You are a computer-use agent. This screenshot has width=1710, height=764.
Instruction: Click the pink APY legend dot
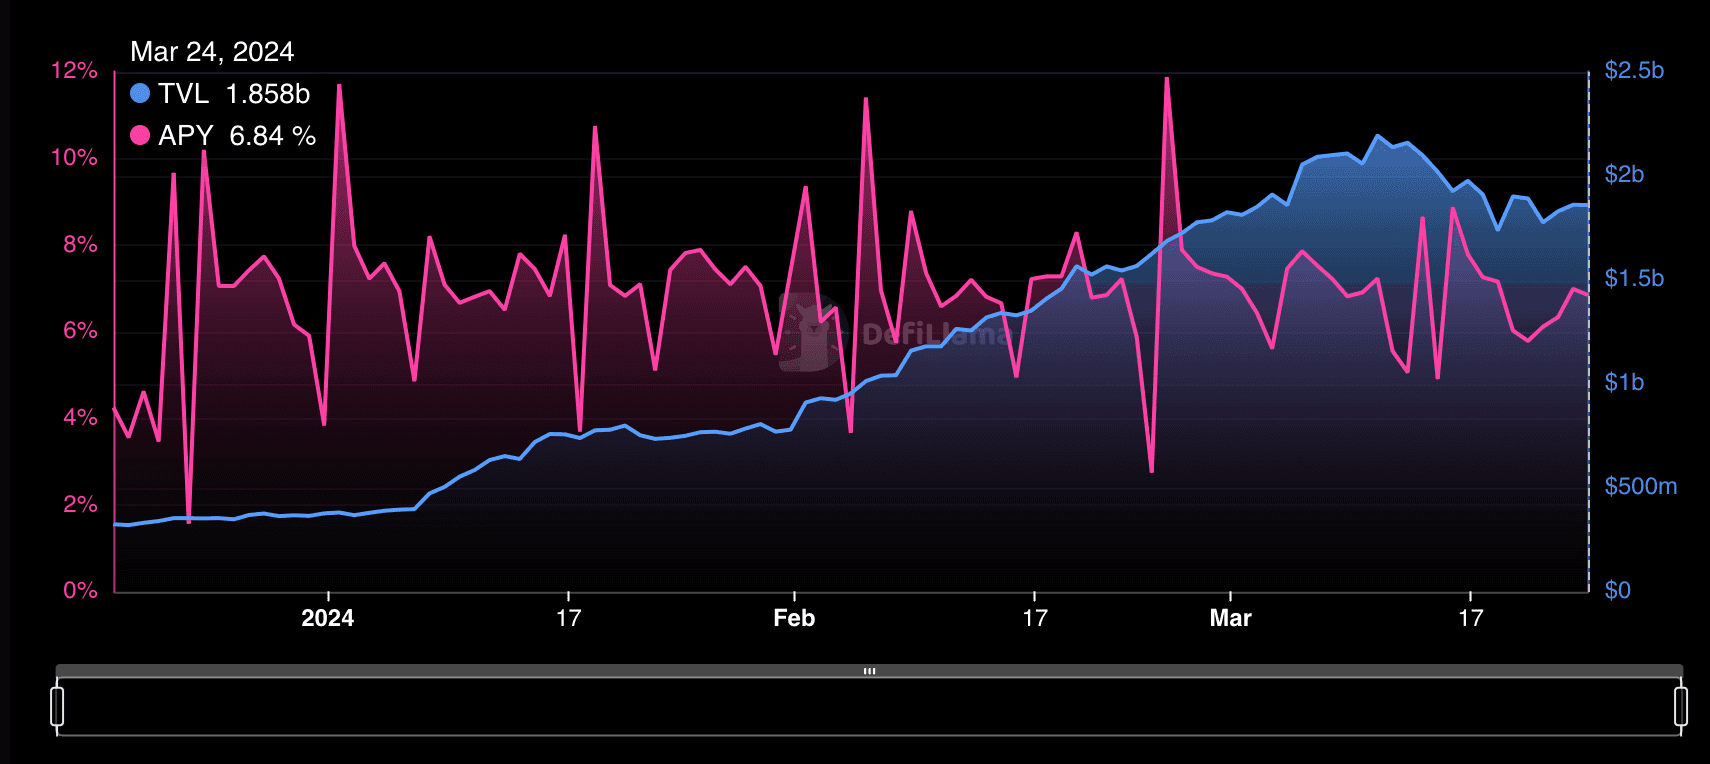click(140, 136)
